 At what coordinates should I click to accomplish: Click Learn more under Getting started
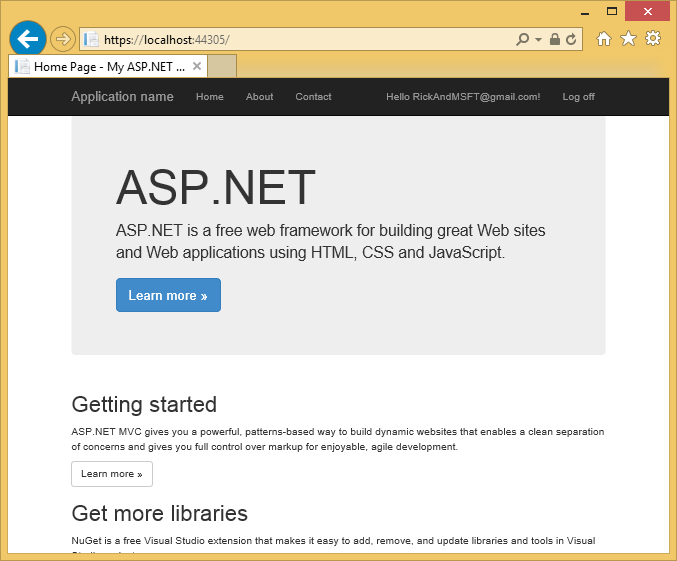(x=112, y=474)
